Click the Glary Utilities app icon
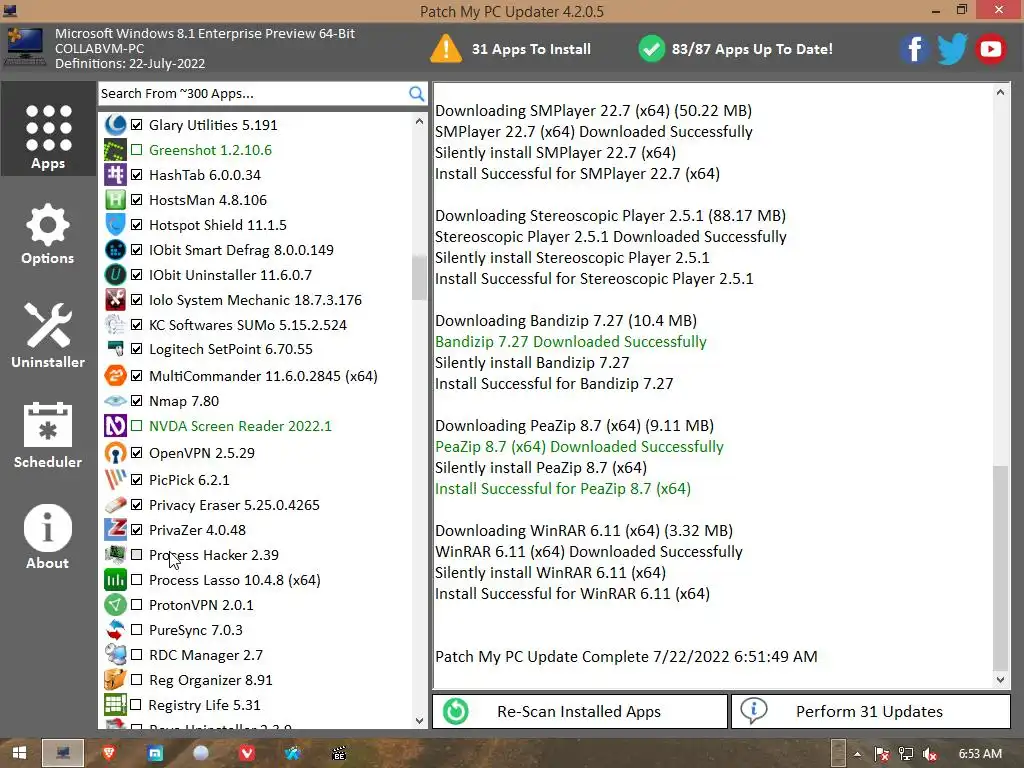The width and height of the screenshot is (1024, 768). click(115, 125)
